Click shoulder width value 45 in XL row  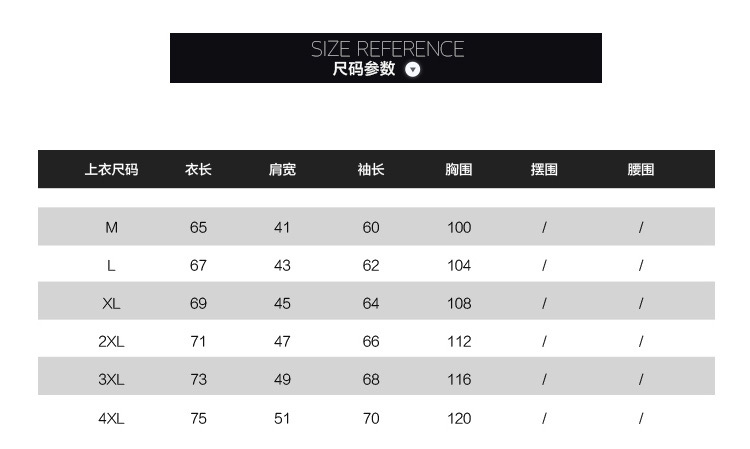pos(282,304)
